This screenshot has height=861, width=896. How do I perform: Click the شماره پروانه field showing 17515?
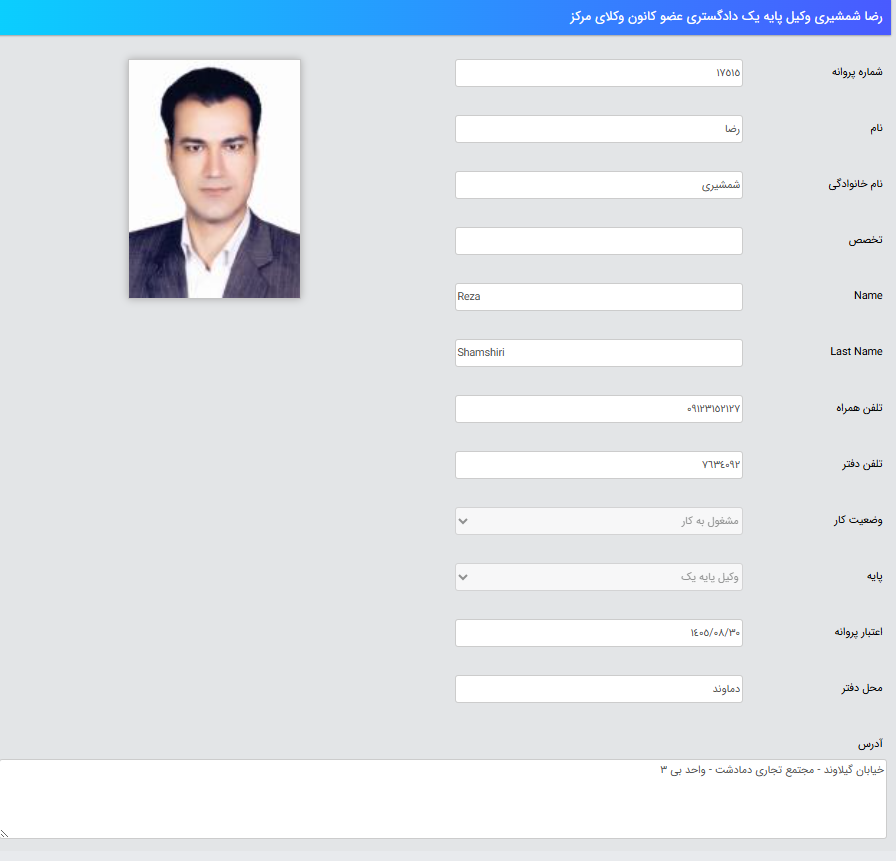598,72
